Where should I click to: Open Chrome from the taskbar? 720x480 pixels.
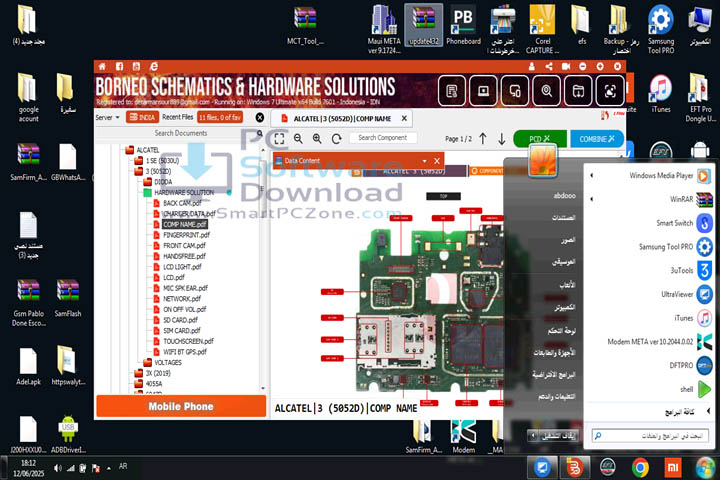pyautogui.click(x=640, y=468)
